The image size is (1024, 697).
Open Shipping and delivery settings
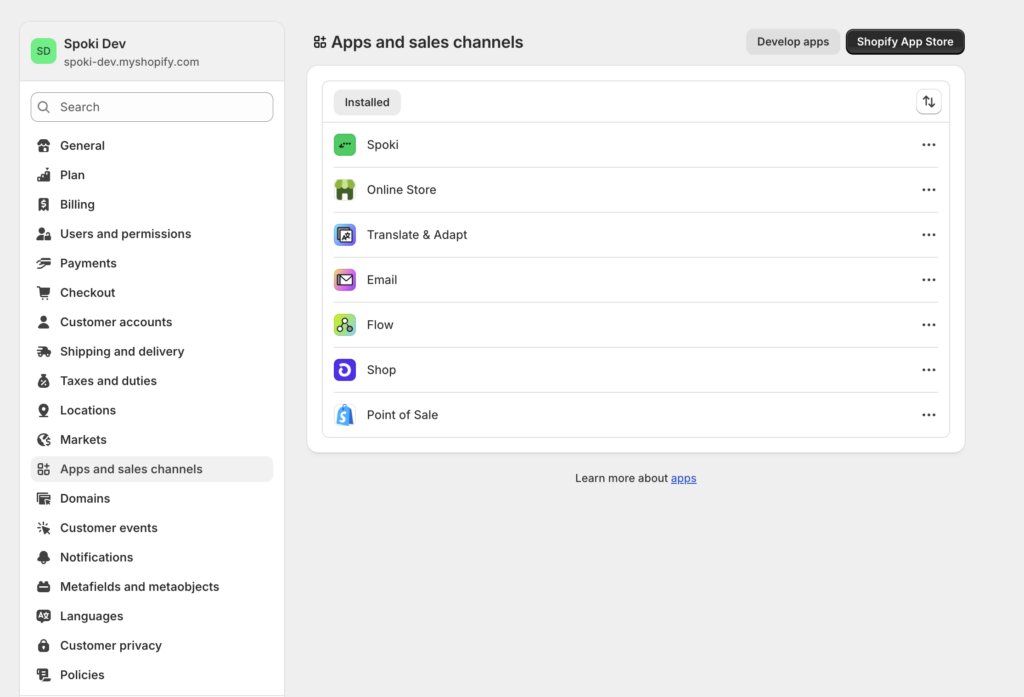(122, 351)
